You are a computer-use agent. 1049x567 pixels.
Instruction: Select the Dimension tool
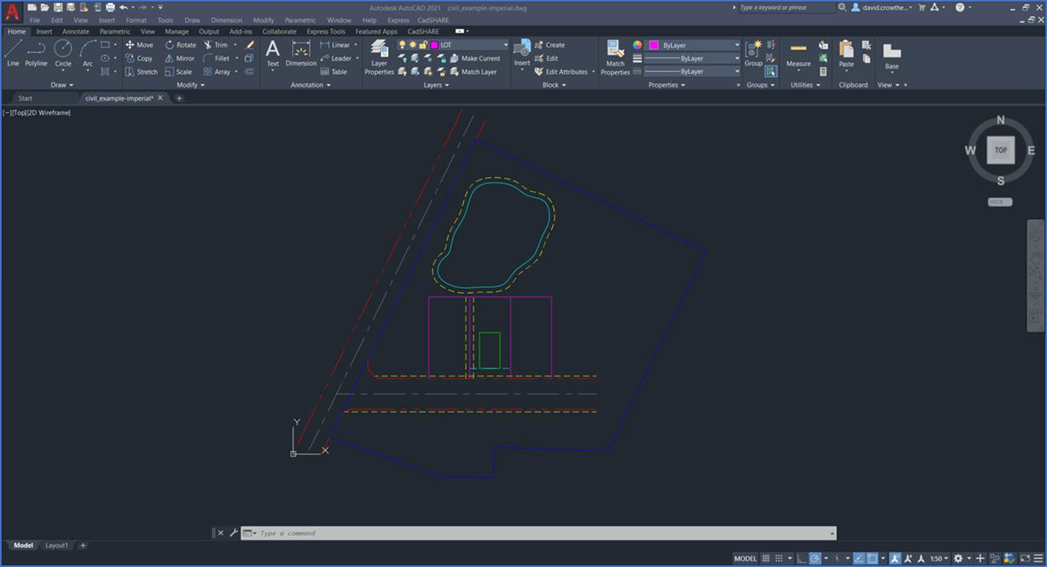point(301,53)
